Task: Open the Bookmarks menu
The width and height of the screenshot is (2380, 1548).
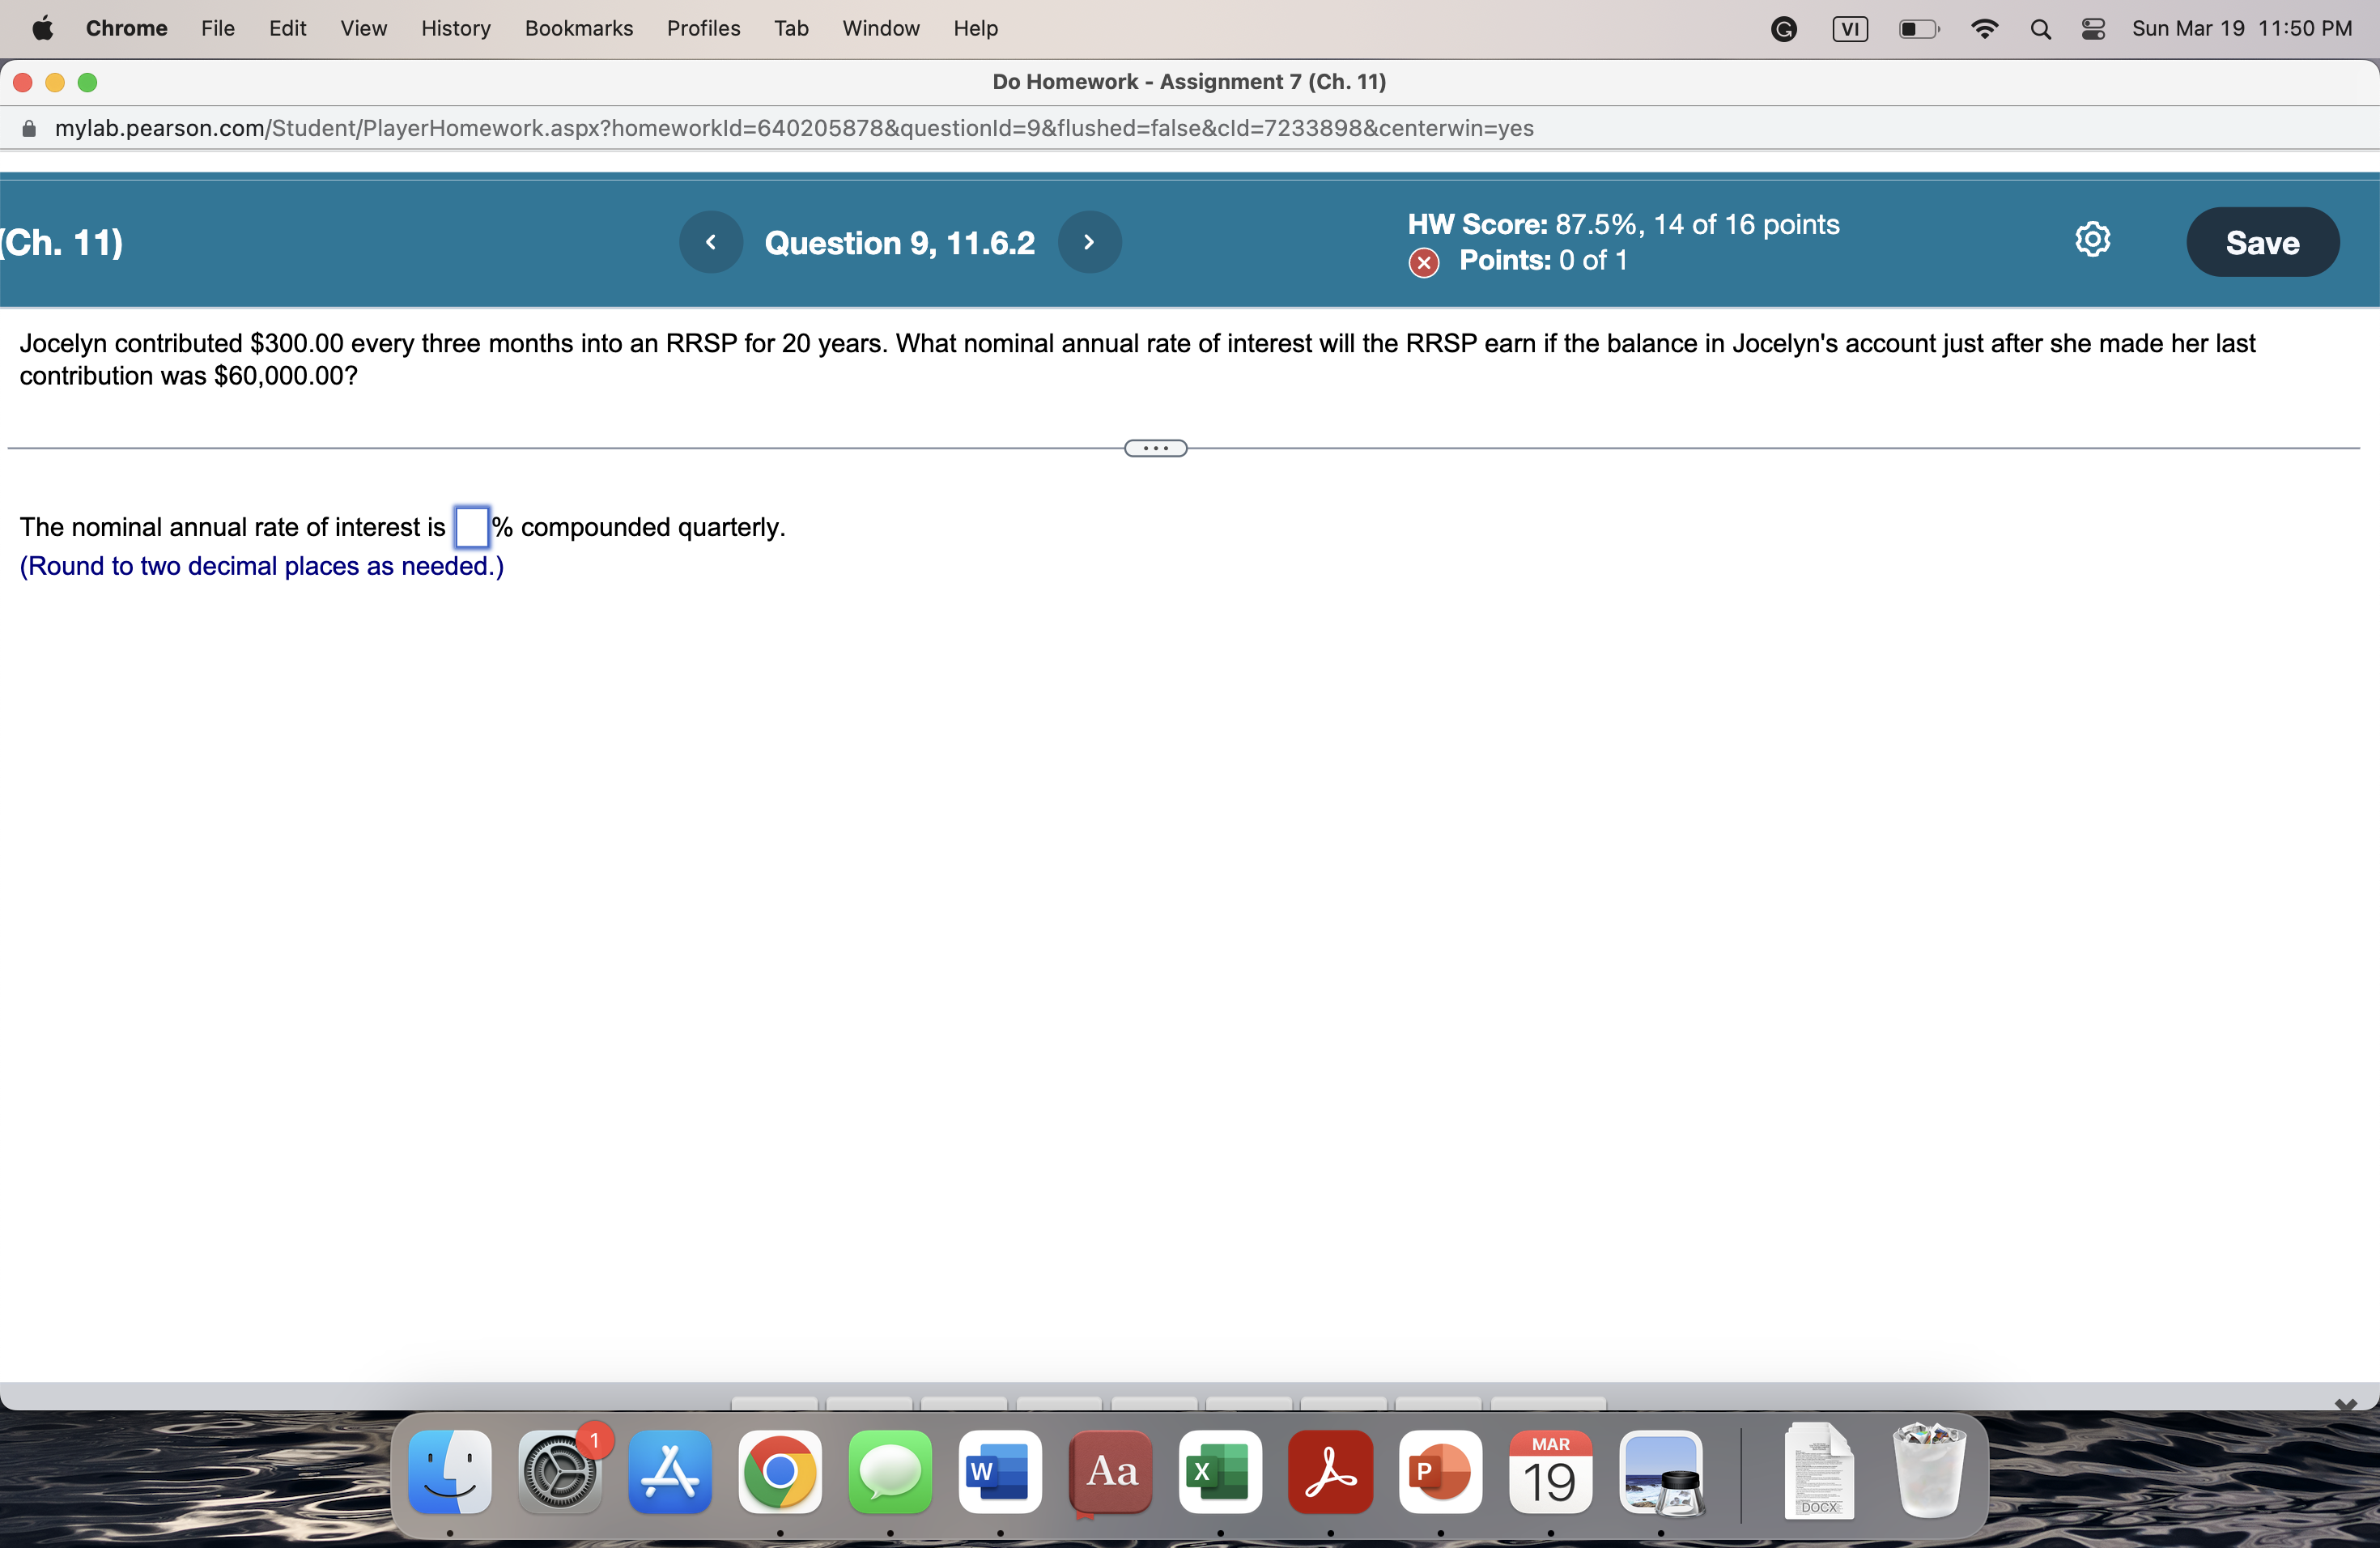Action: click(x=579, y=28)
